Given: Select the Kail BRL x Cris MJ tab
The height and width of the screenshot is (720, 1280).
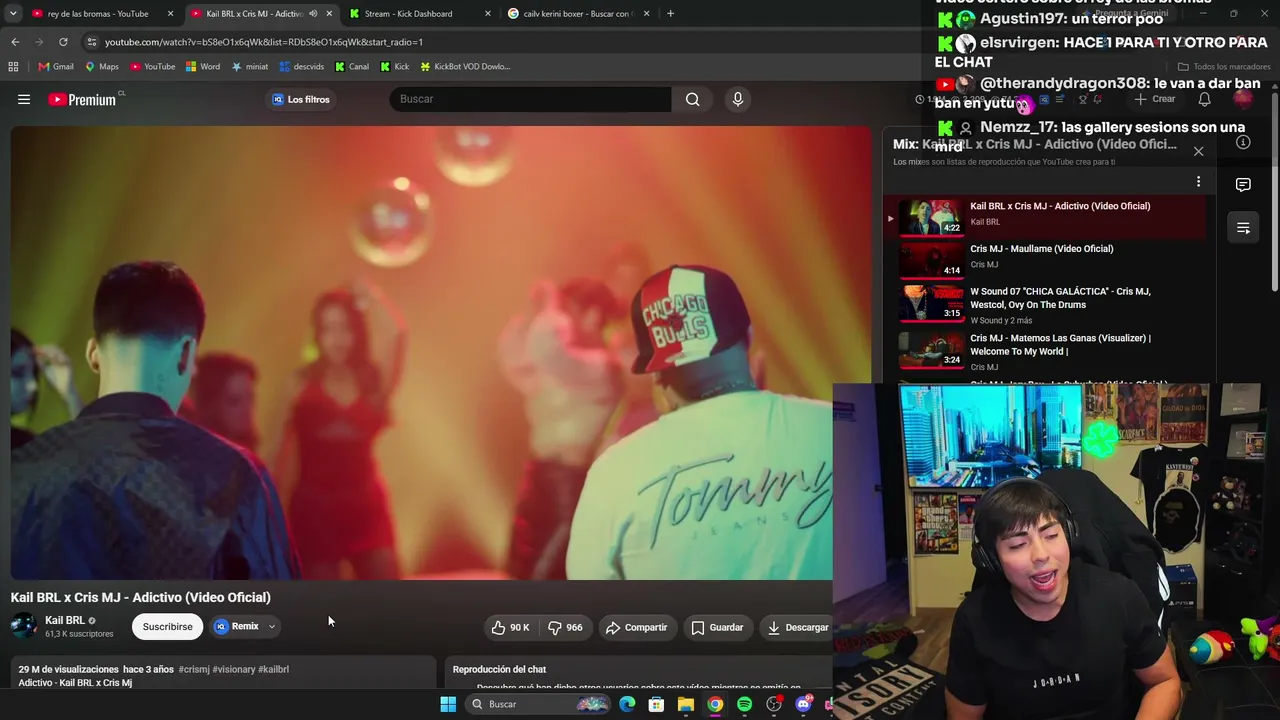Looking at the screenshot, I should point(254,14).
